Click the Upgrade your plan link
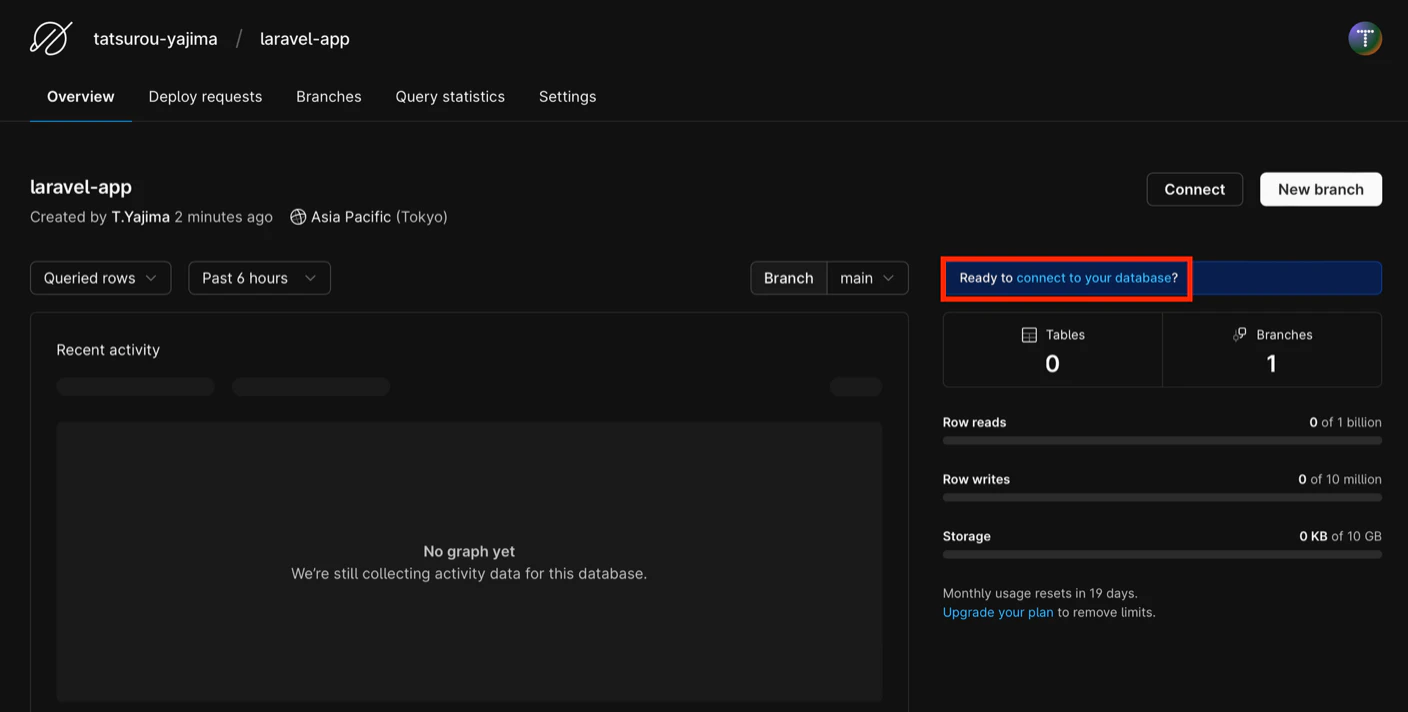This screenshot has height=712, width=1408. (x=998, y=612)
